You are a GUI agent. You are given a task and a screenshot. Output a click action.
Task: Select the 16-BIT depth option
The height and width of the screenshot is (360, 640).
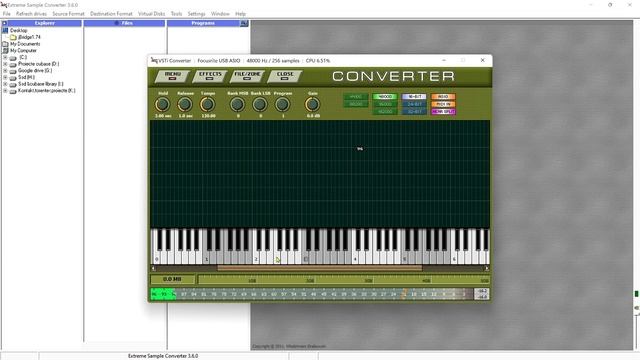(414, 97)
